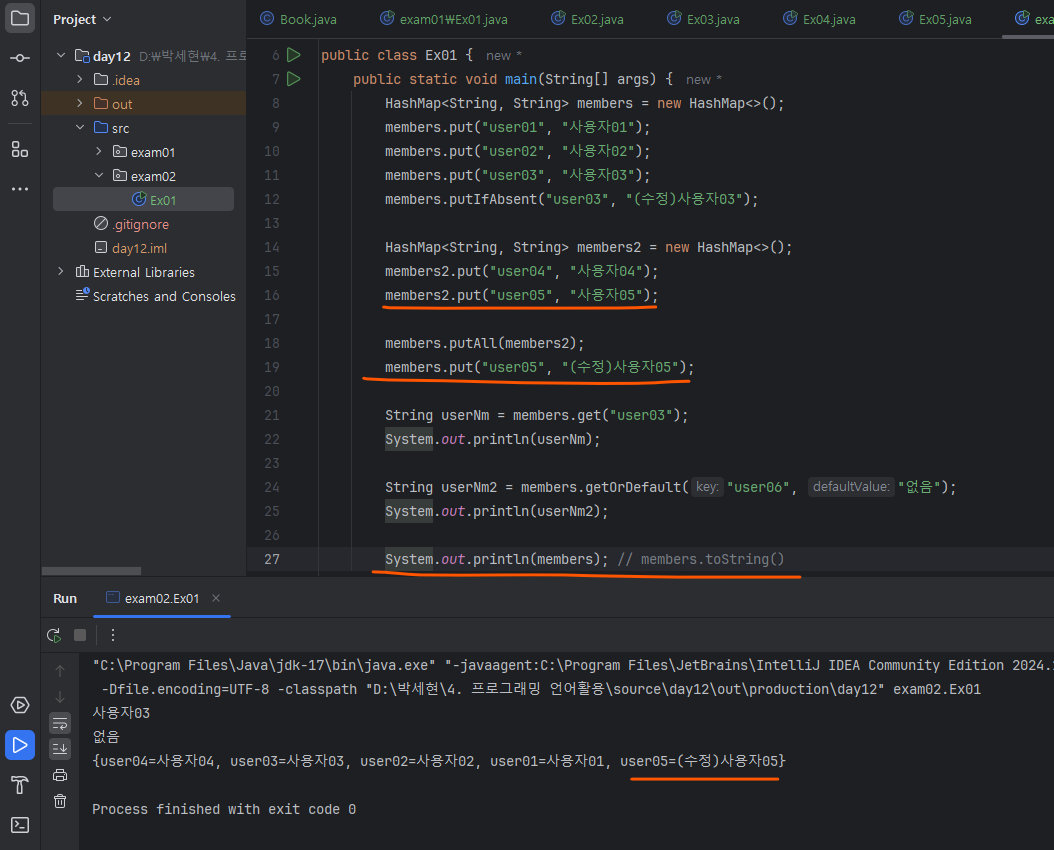Click the comment 'members.toString()' on line 27
Screen dimensions: 1054x850
tap(713, 559)
